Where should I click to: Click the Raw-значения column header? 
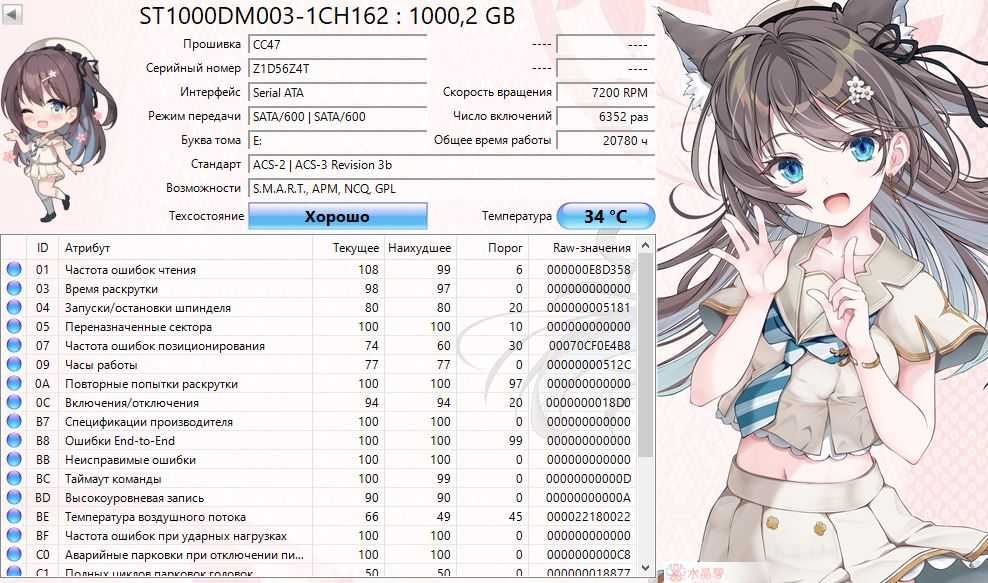point(583,248)
